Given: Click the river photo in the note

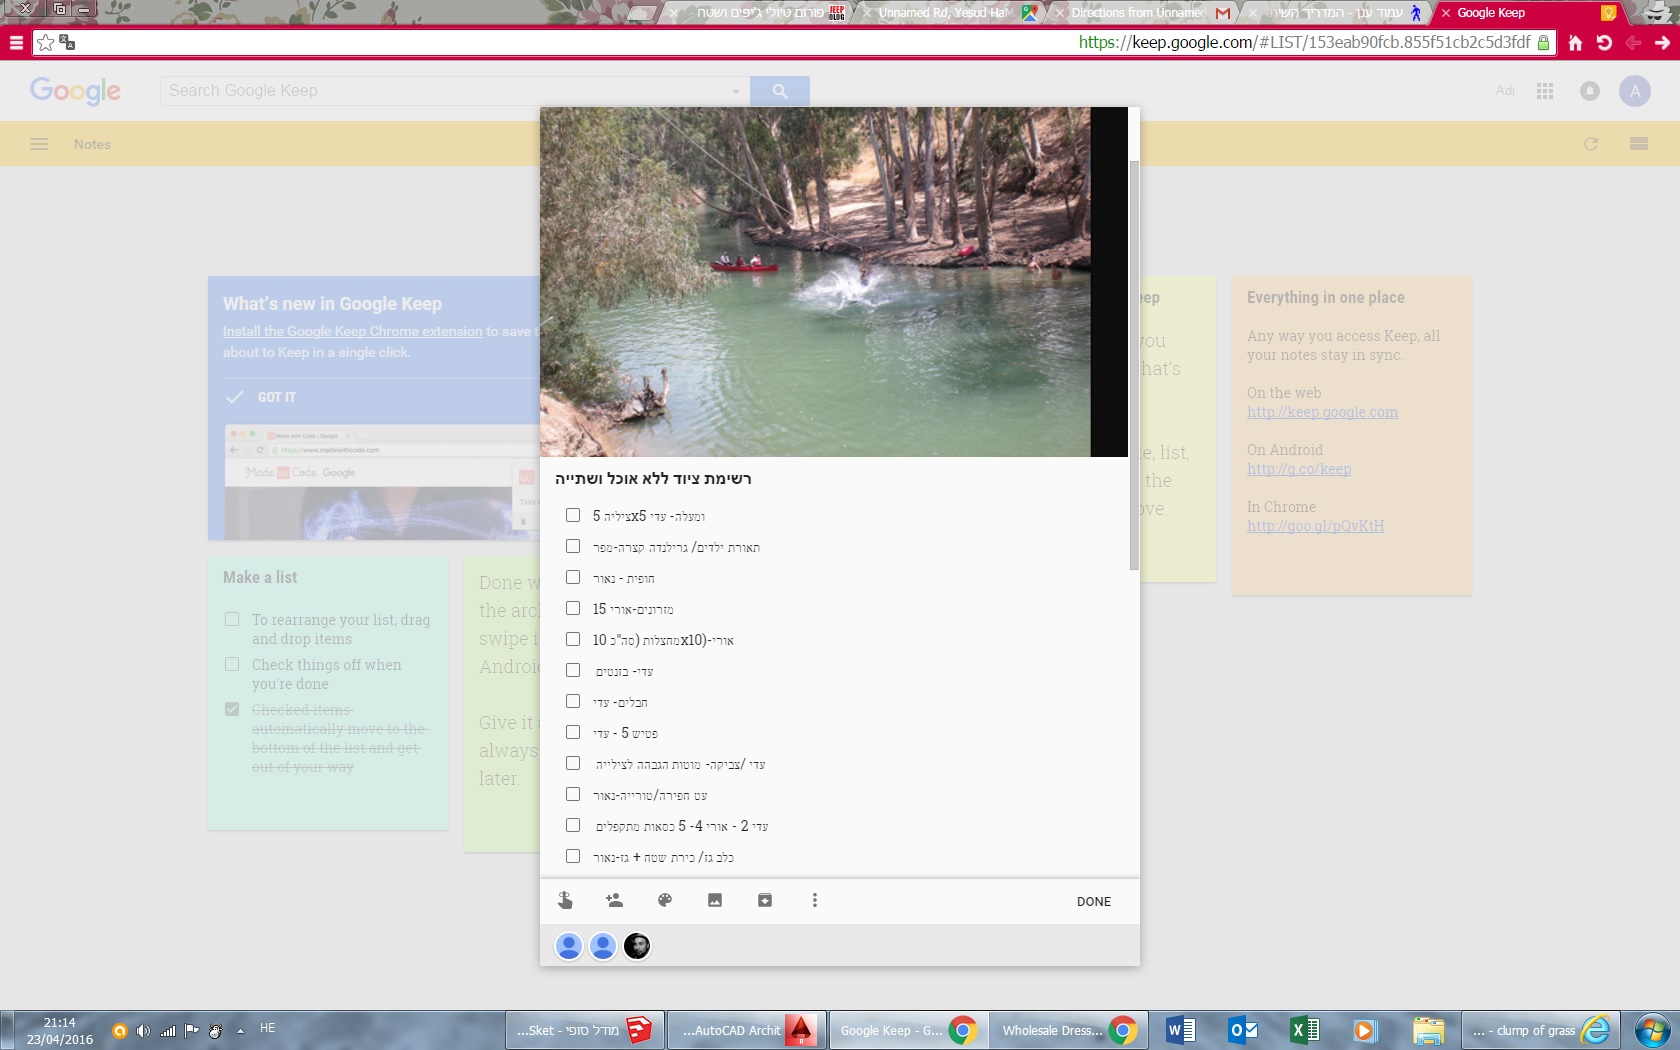Looking at the screenshot, I should 815,282.
